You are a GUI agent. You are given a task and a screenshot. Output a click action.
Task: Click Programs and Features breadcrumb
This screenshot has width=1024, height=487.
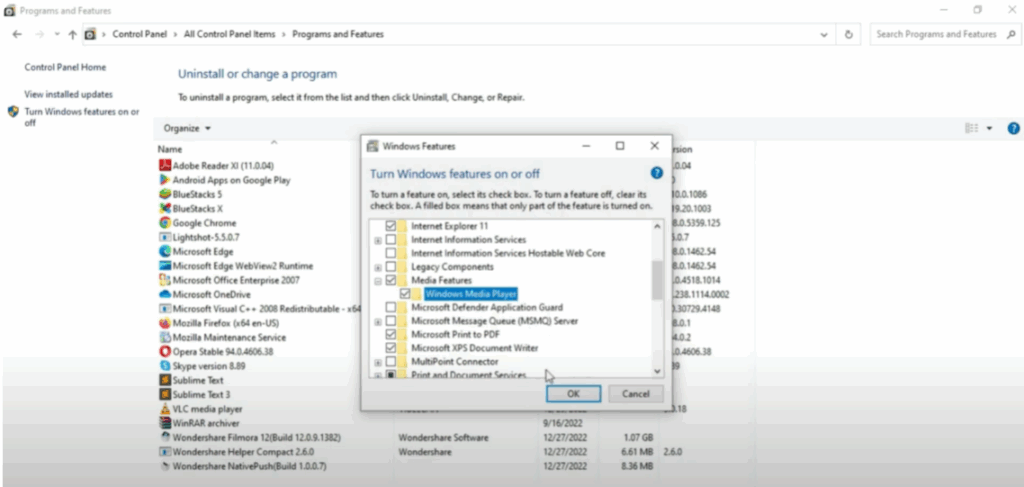pos(338,34)
